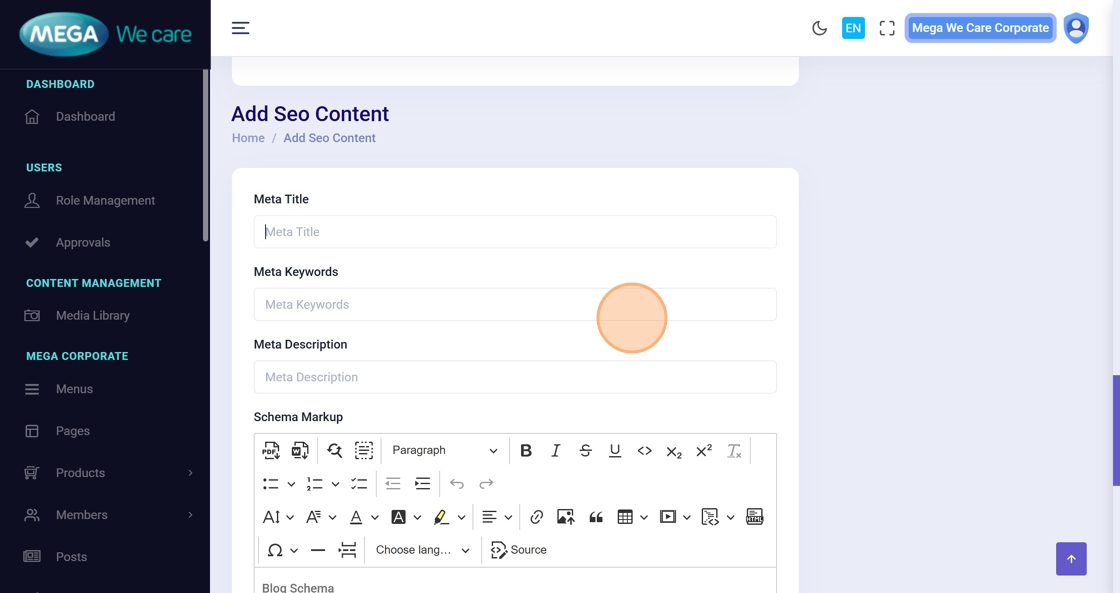Image resolution: width=1120 pixels, height=593 pixels.
Task: Open the Paragraph heading dropdown
Action: point(444,451)
